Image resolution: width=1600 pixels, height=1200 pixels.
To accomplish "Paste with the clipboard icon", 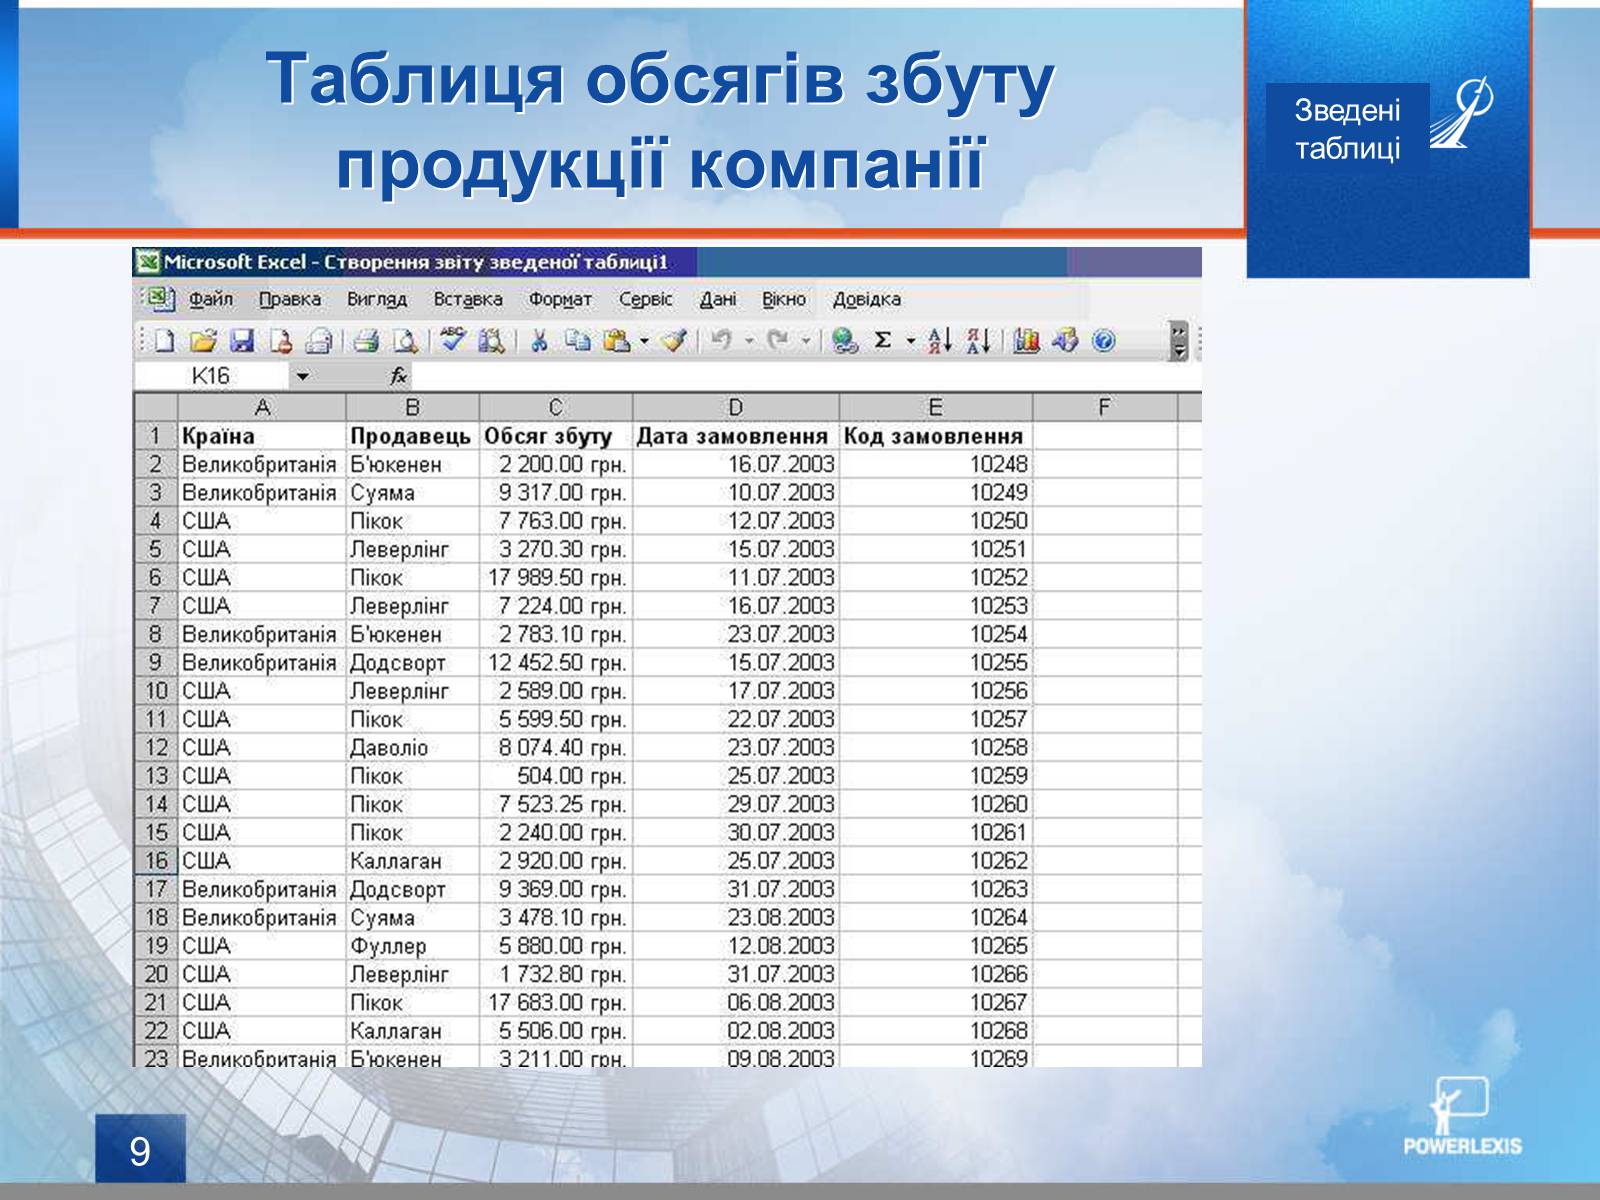I will [x=617, y=342].
